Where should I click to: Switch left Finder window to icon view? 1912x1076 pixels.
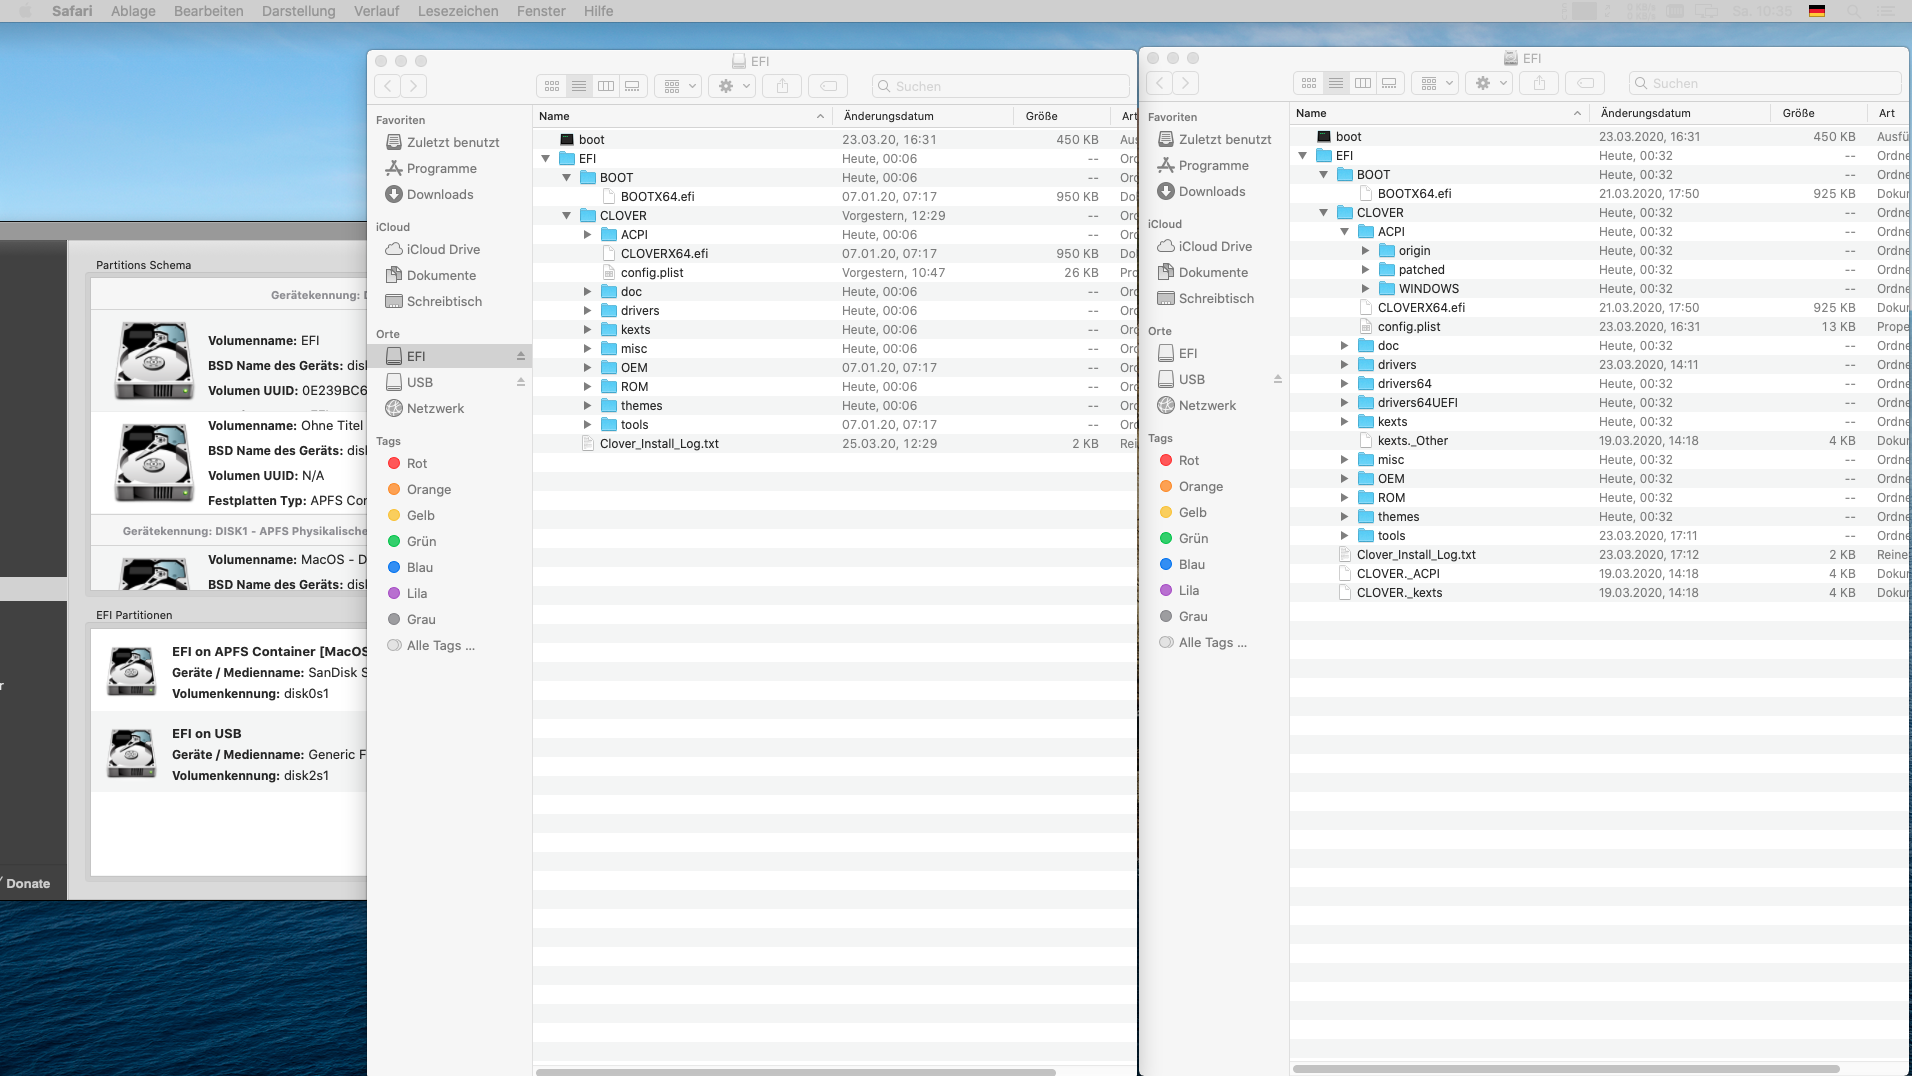click(x=552, y=86)
